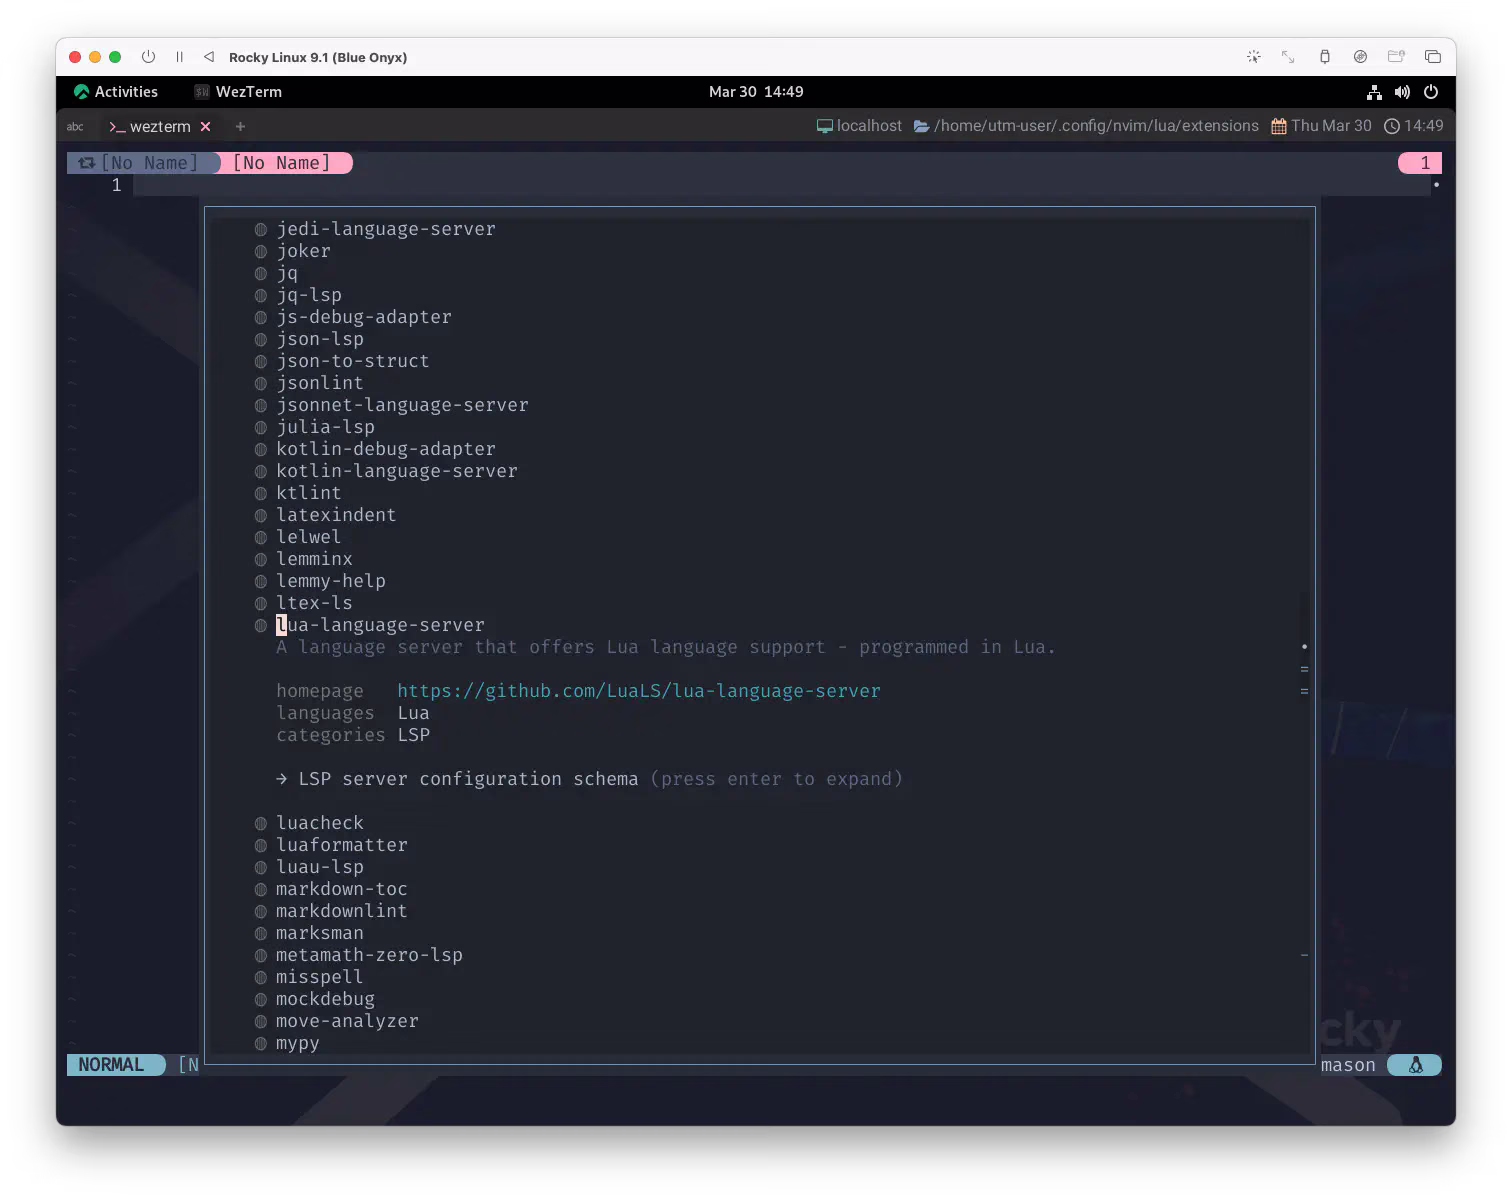Viewport: 1512px width, 1200px height.
Task: Select the lemmy-help package
Action: 331,581
